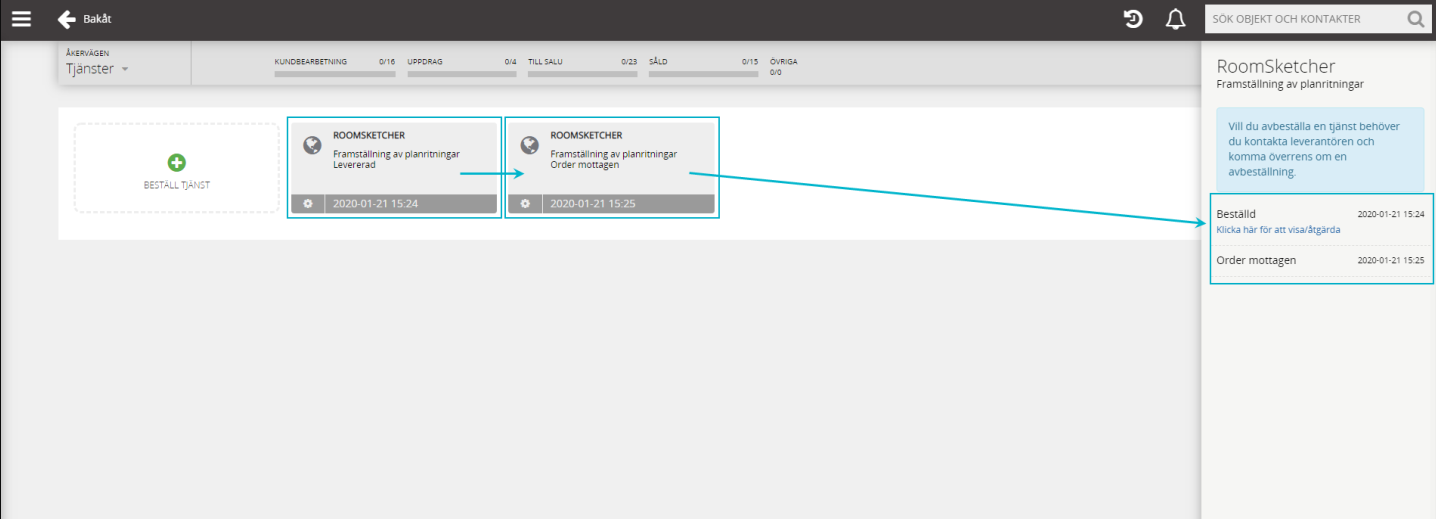Select the Order mottagen row in side panel
The height and width of the screenshot is (519, 1436).
point(1320,260)
